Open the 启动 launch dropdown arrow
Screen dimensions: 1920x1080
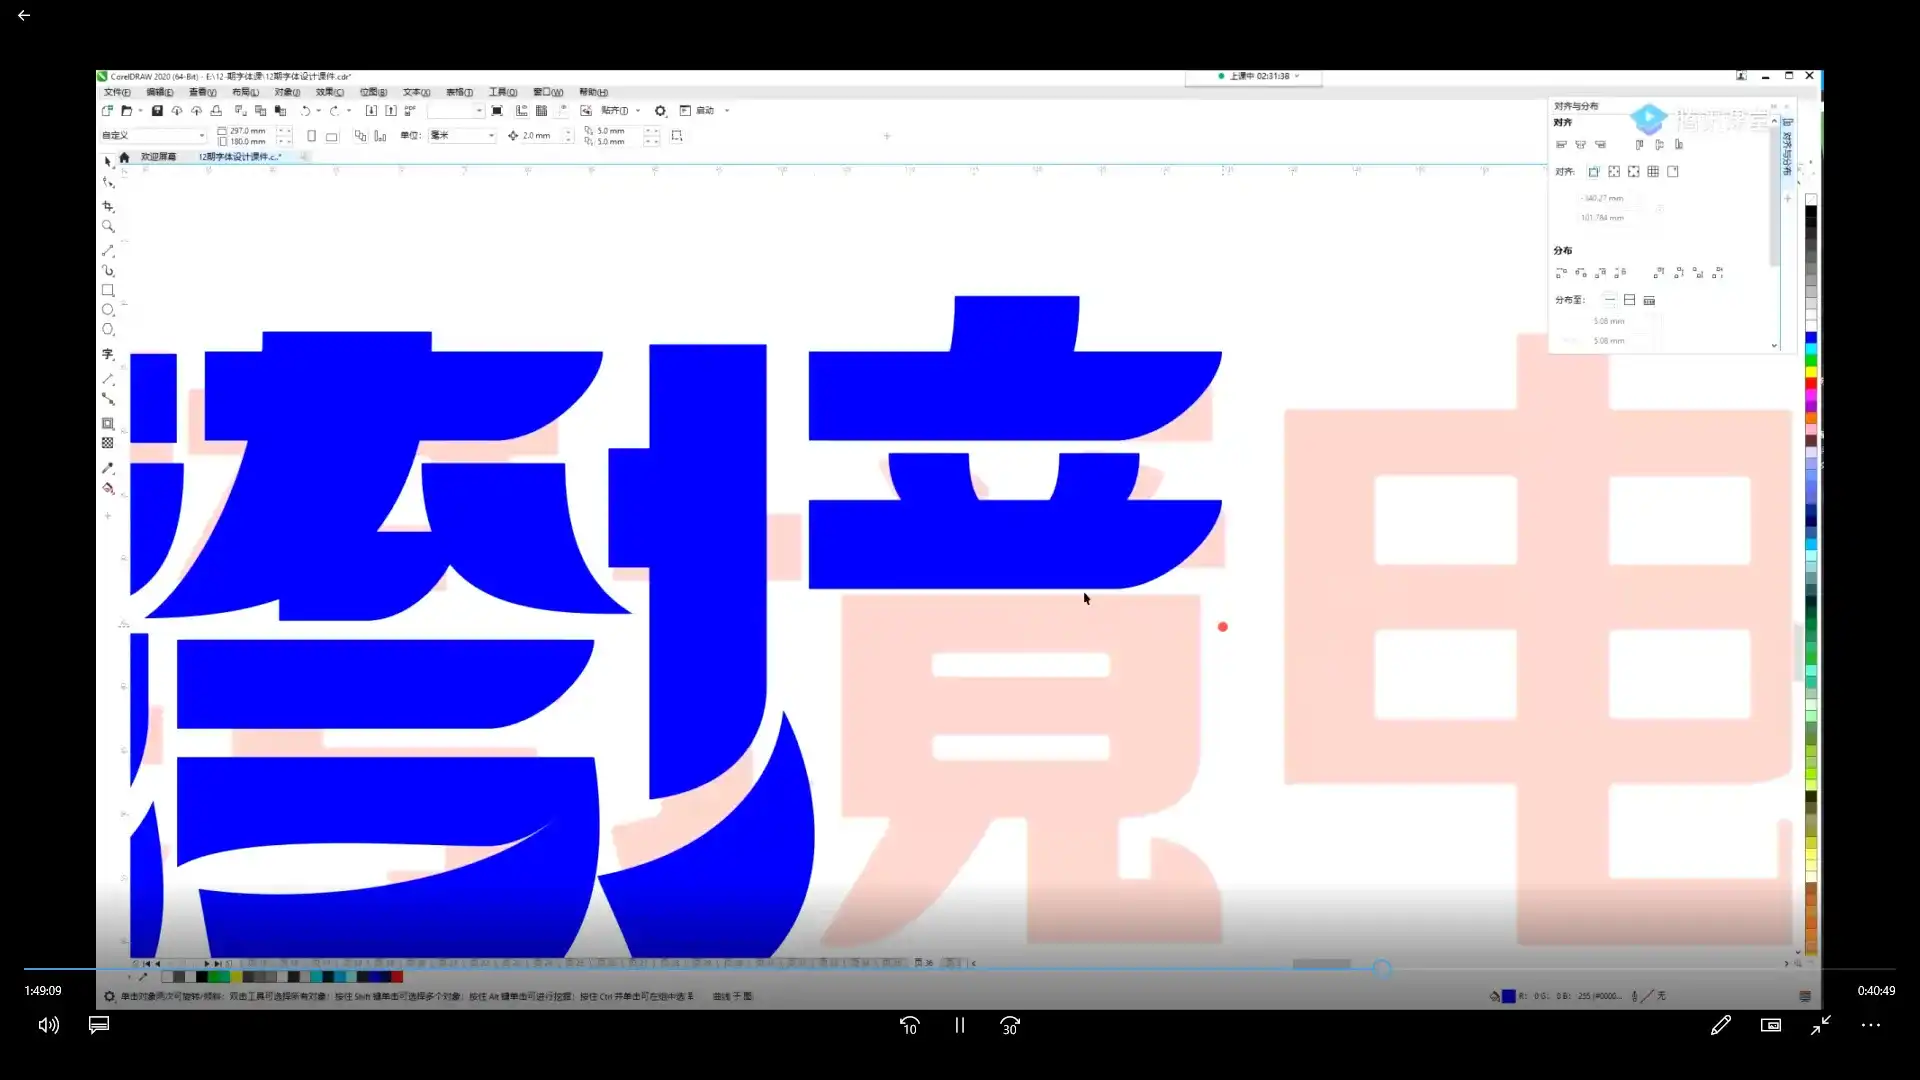point(727,110)
